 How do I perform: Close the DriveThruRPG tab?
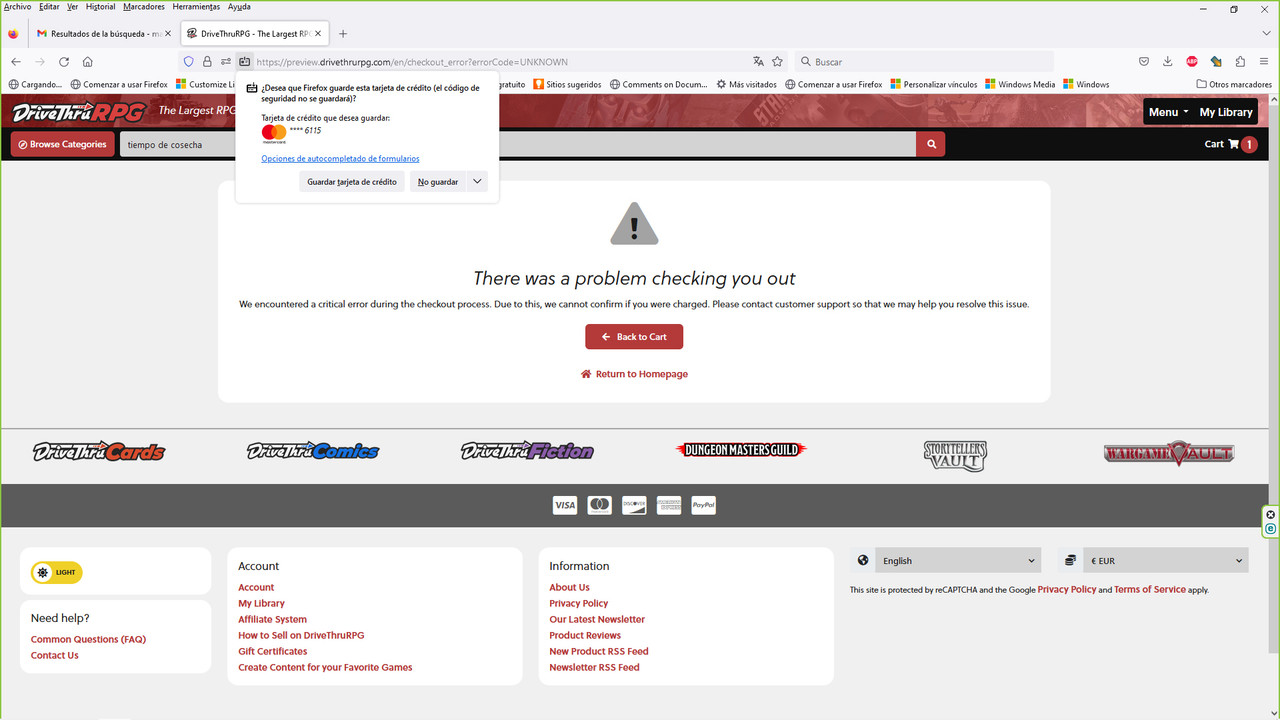tap(319, 33)
